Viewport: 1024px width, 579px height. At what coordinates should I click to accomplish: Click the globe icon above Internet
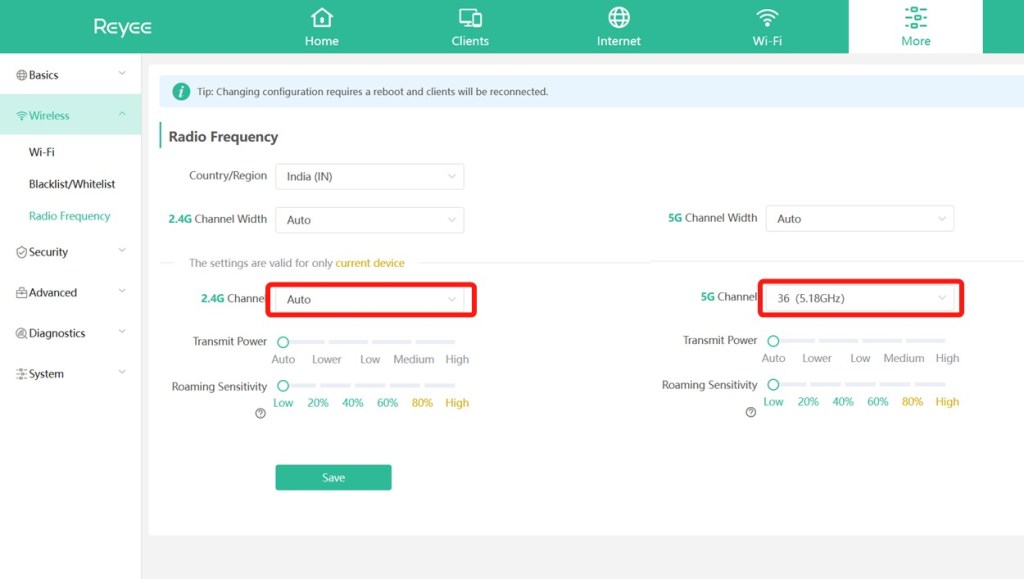tap(618, 18)
